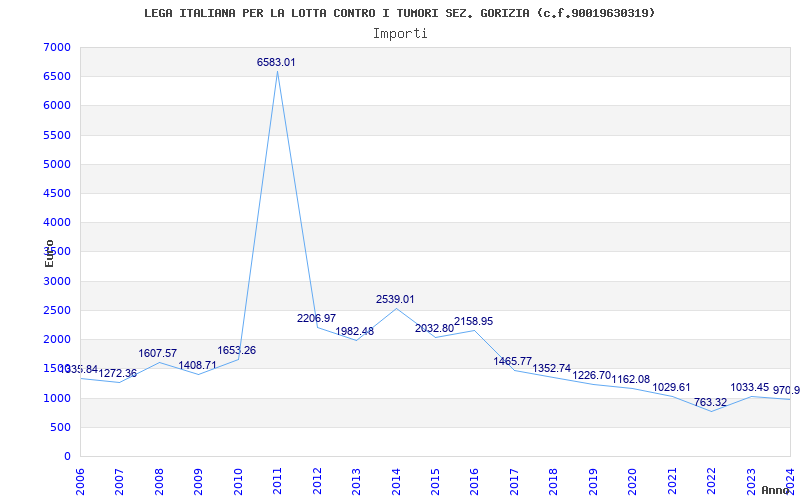Click the 763.32 data label
Screen dimensions: 800x500
pos(710,403)
